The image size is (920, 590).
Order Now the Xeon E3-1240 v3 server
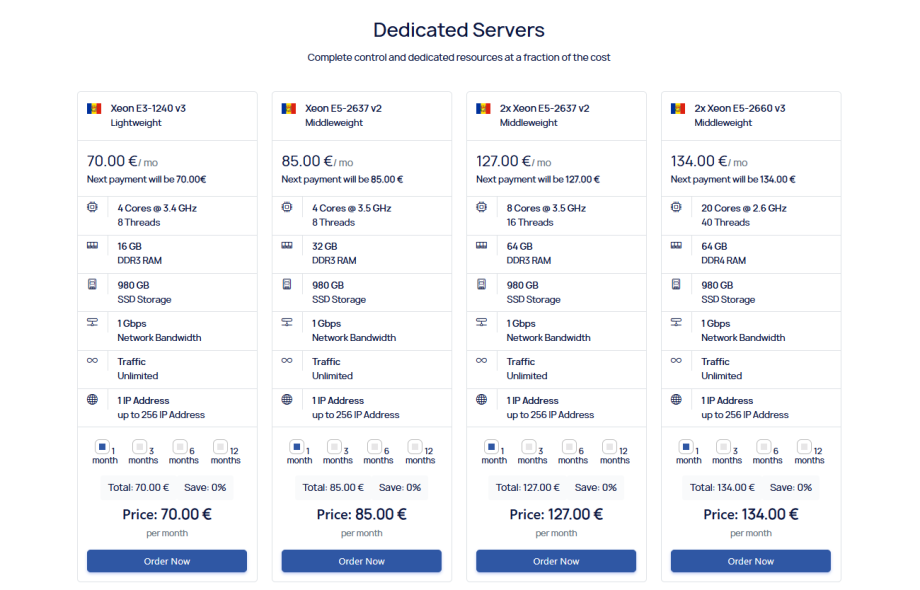[x=166, y=561]
